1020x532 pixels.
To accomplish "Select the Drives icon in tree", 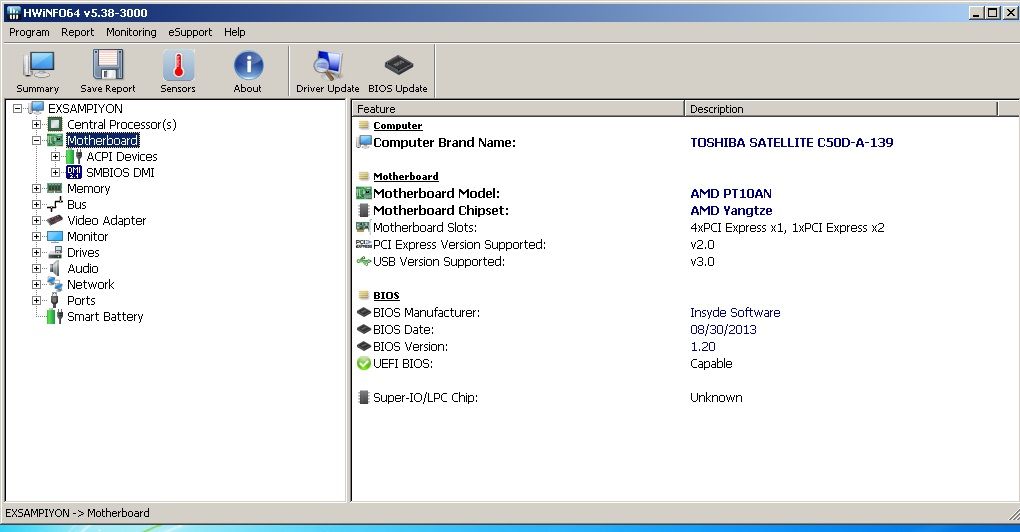I will (x=55, y=252).
